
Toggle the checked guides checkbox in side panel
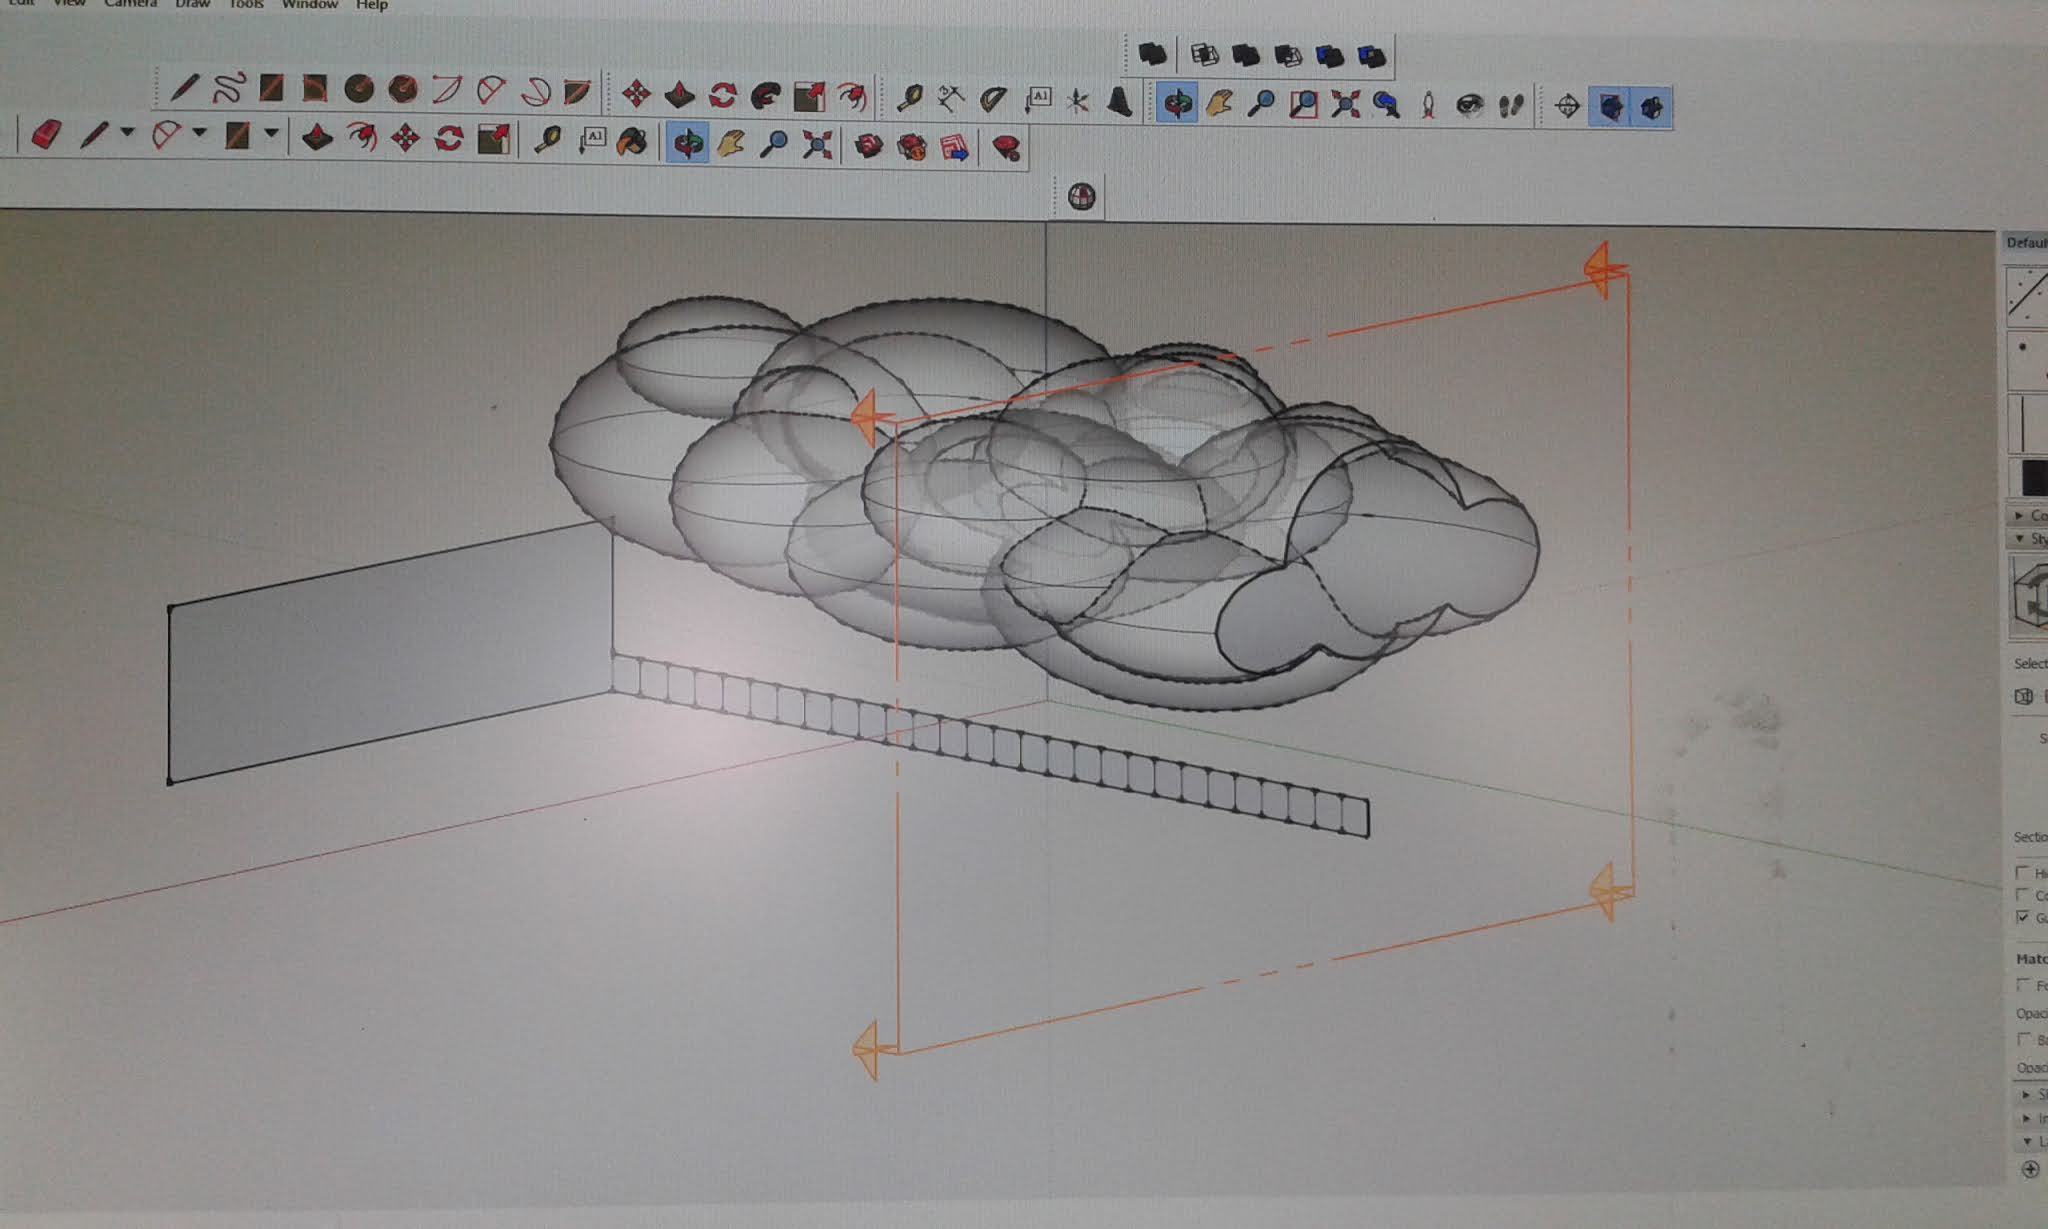[x=2023, y=916]
